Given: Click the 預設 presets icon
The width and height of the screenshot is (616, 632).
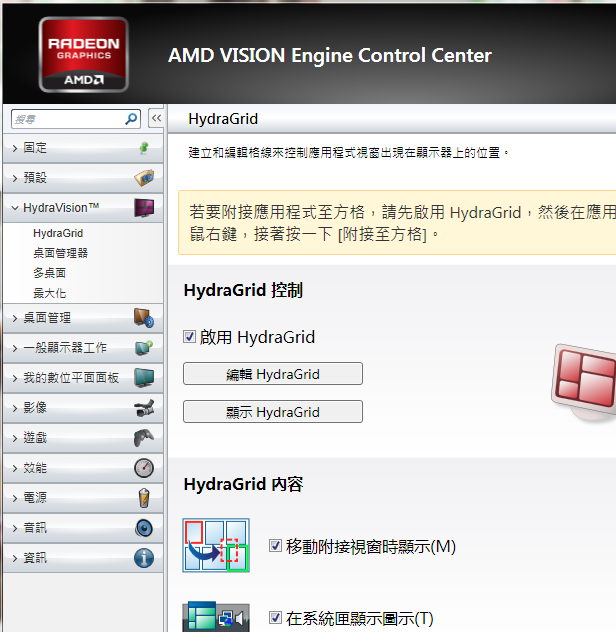Looking at the screenshot, I should (144, 178).
